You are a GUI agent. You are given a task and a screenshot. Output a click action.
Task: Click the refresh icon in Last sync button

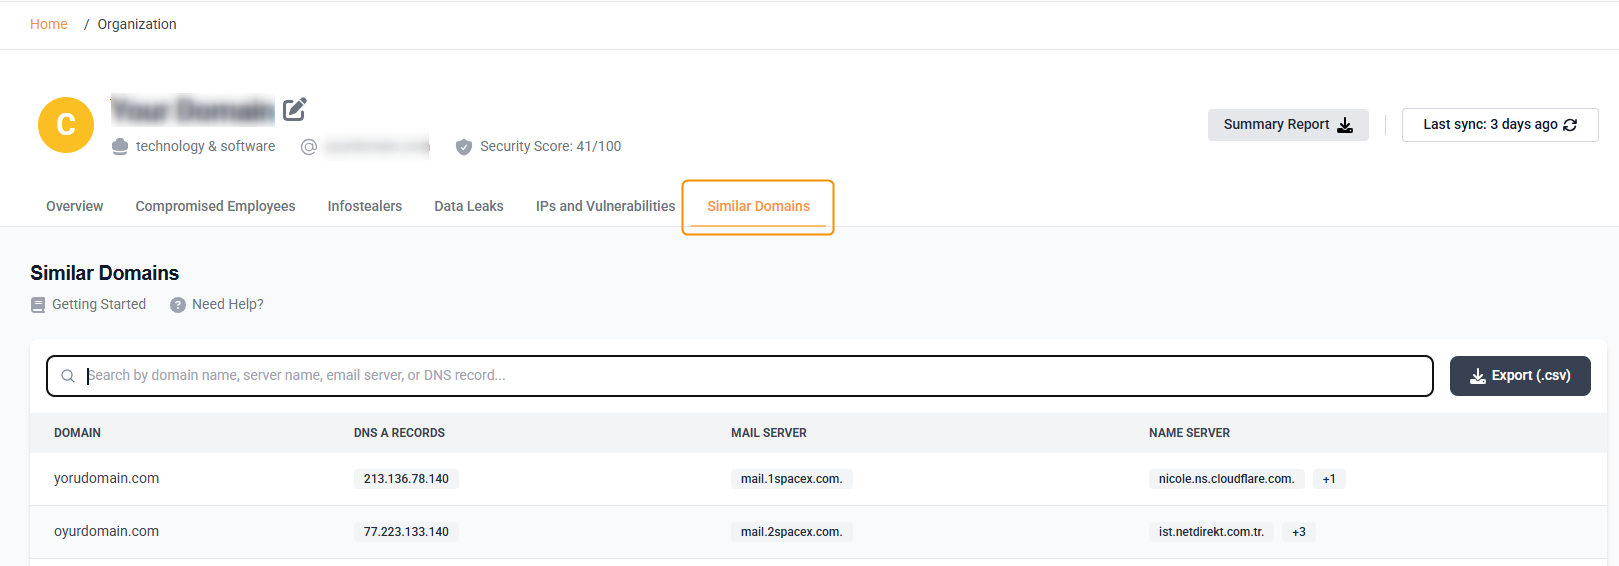1570,125
